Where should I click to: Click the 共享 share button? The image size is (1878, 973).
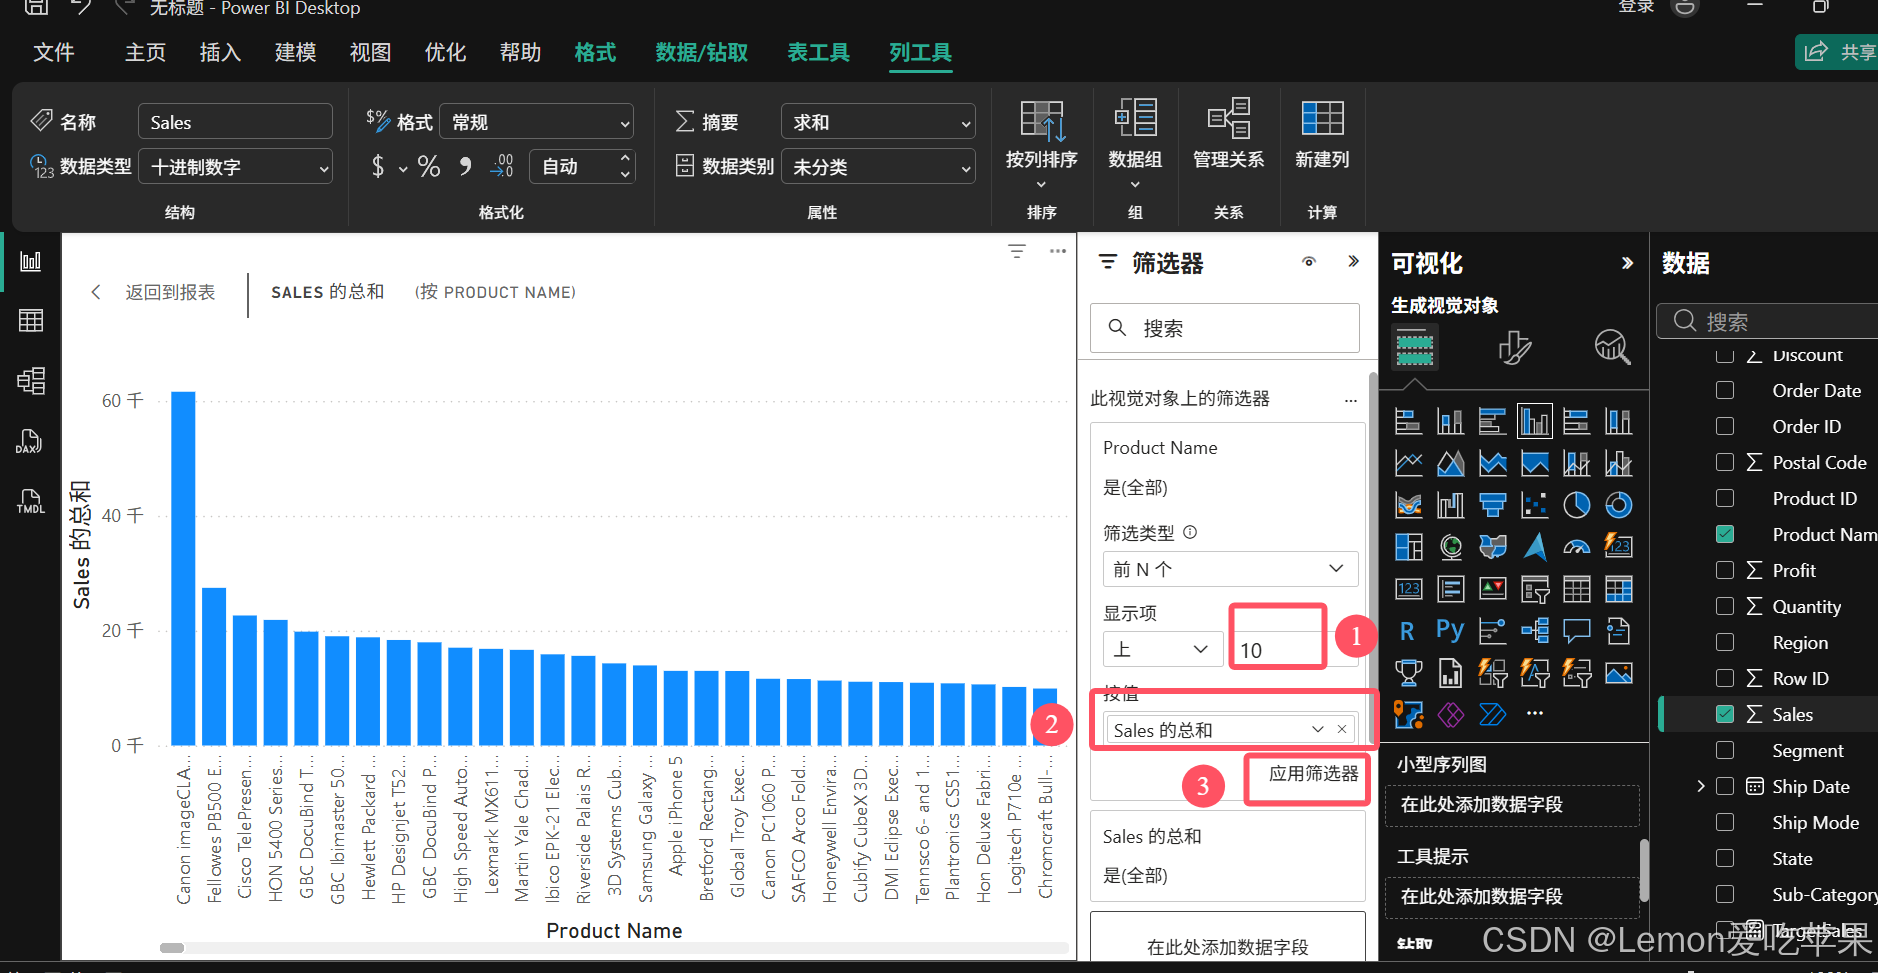1838,52
